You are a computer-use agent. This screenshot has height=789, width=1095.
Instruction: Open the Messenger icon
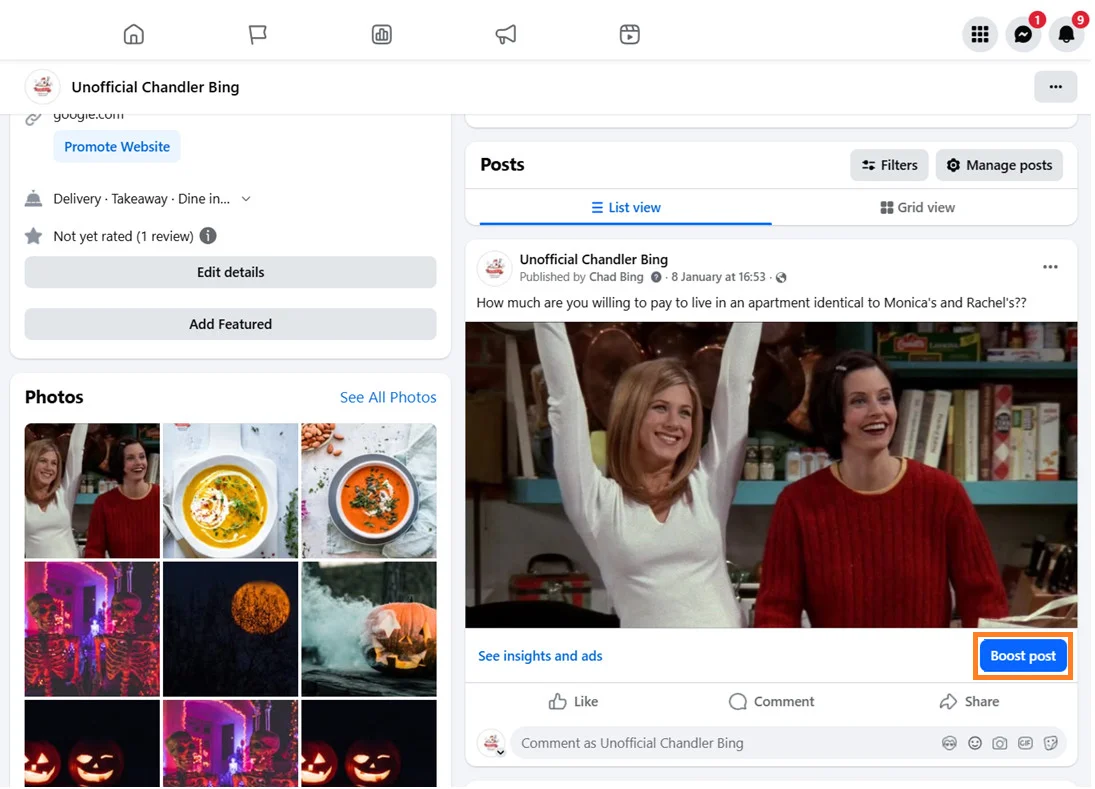pos(1023,35)
